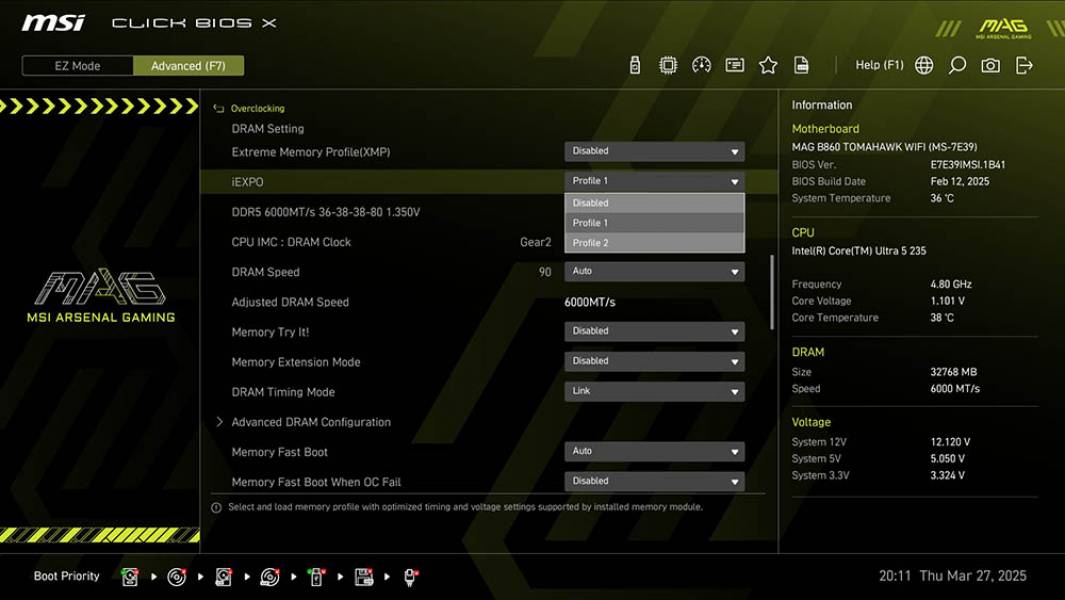1065x600 pixels.
Task: Select DRAM Timing Mode label
Action: click(x=283, y=392)
